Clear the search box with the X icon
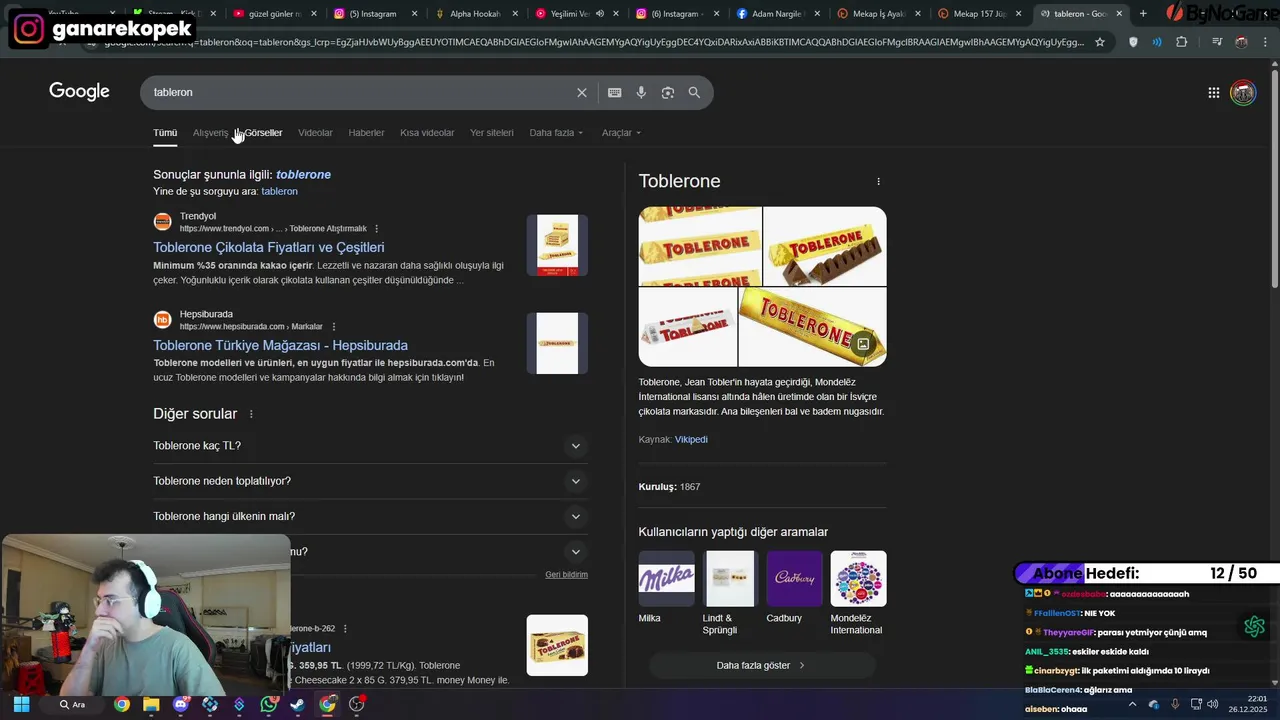 coord(582,92)
